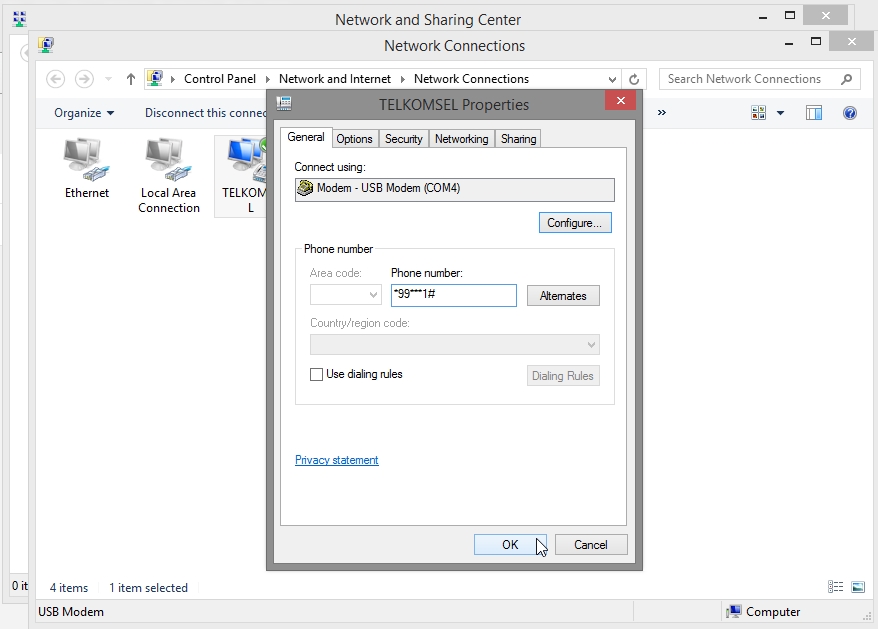Click the search magnifier icon
878x629 pixels.
pyautogui.click(x=847, y=79)
